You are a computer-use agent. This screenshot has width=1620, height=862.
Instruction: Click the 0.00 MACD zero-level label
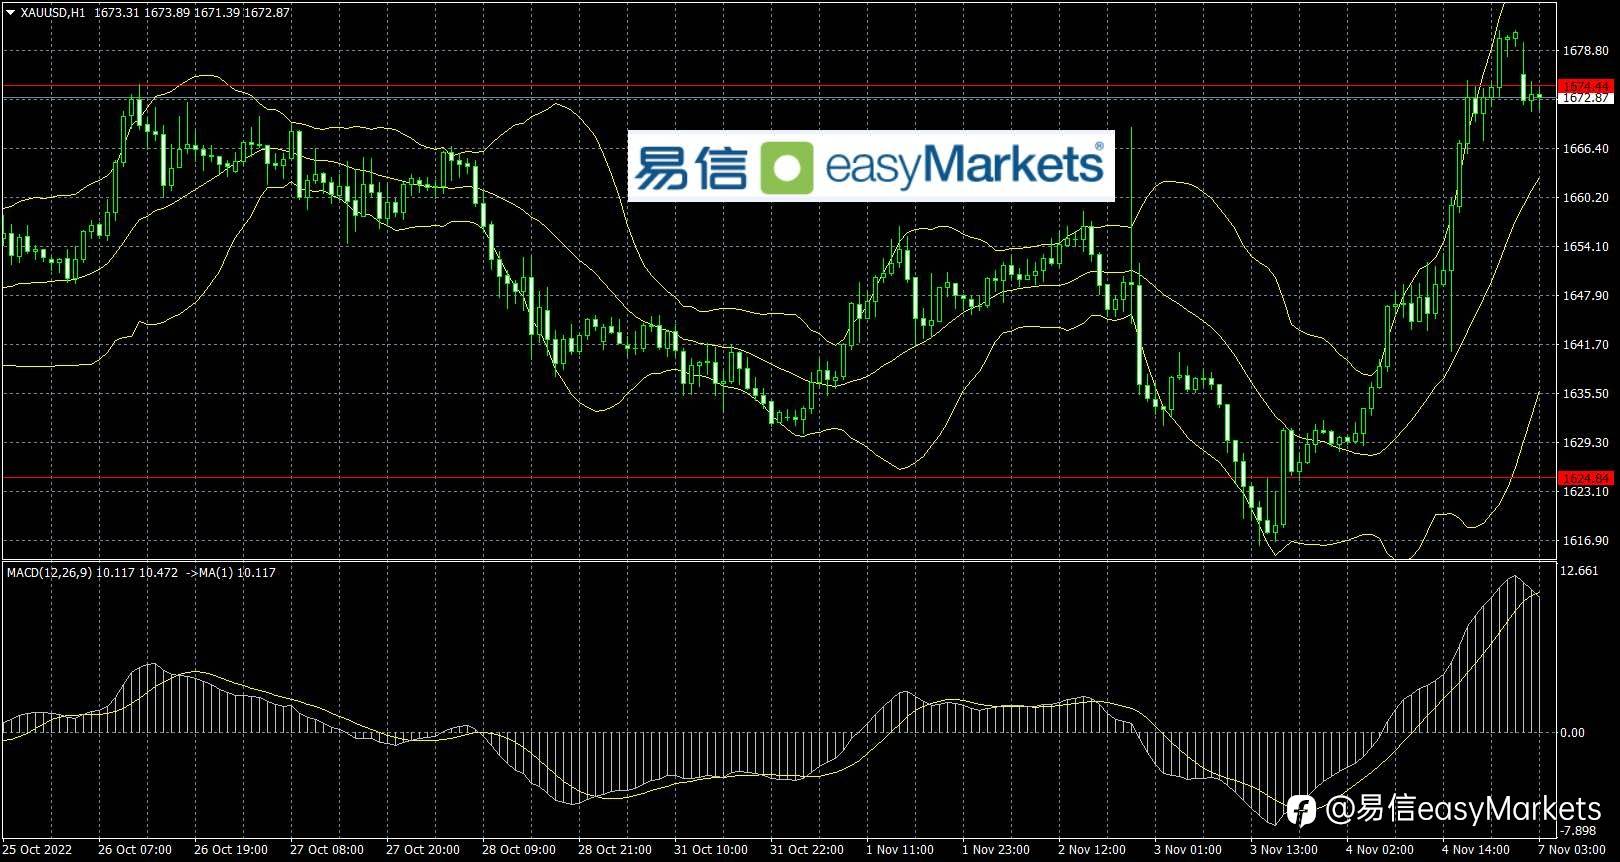[1573, 733]
